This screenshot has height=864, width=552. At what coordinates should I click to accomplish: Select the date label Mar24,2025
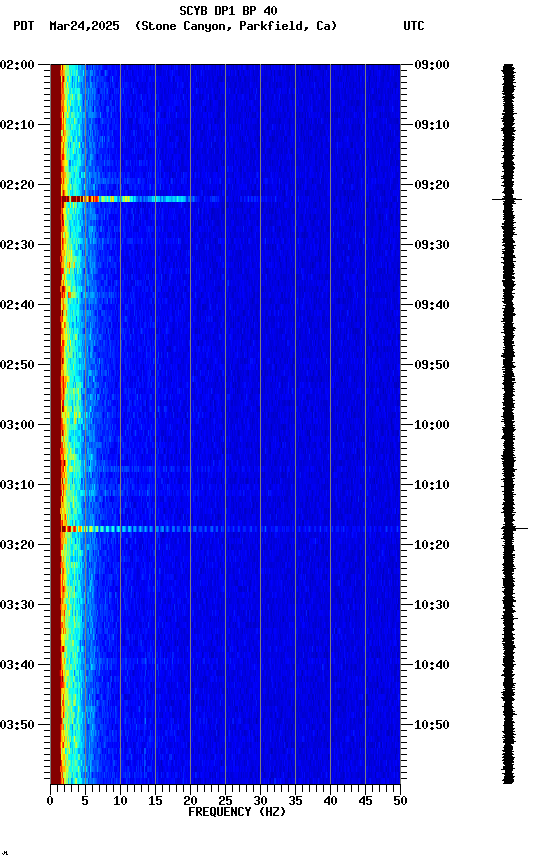coord(84,26)
